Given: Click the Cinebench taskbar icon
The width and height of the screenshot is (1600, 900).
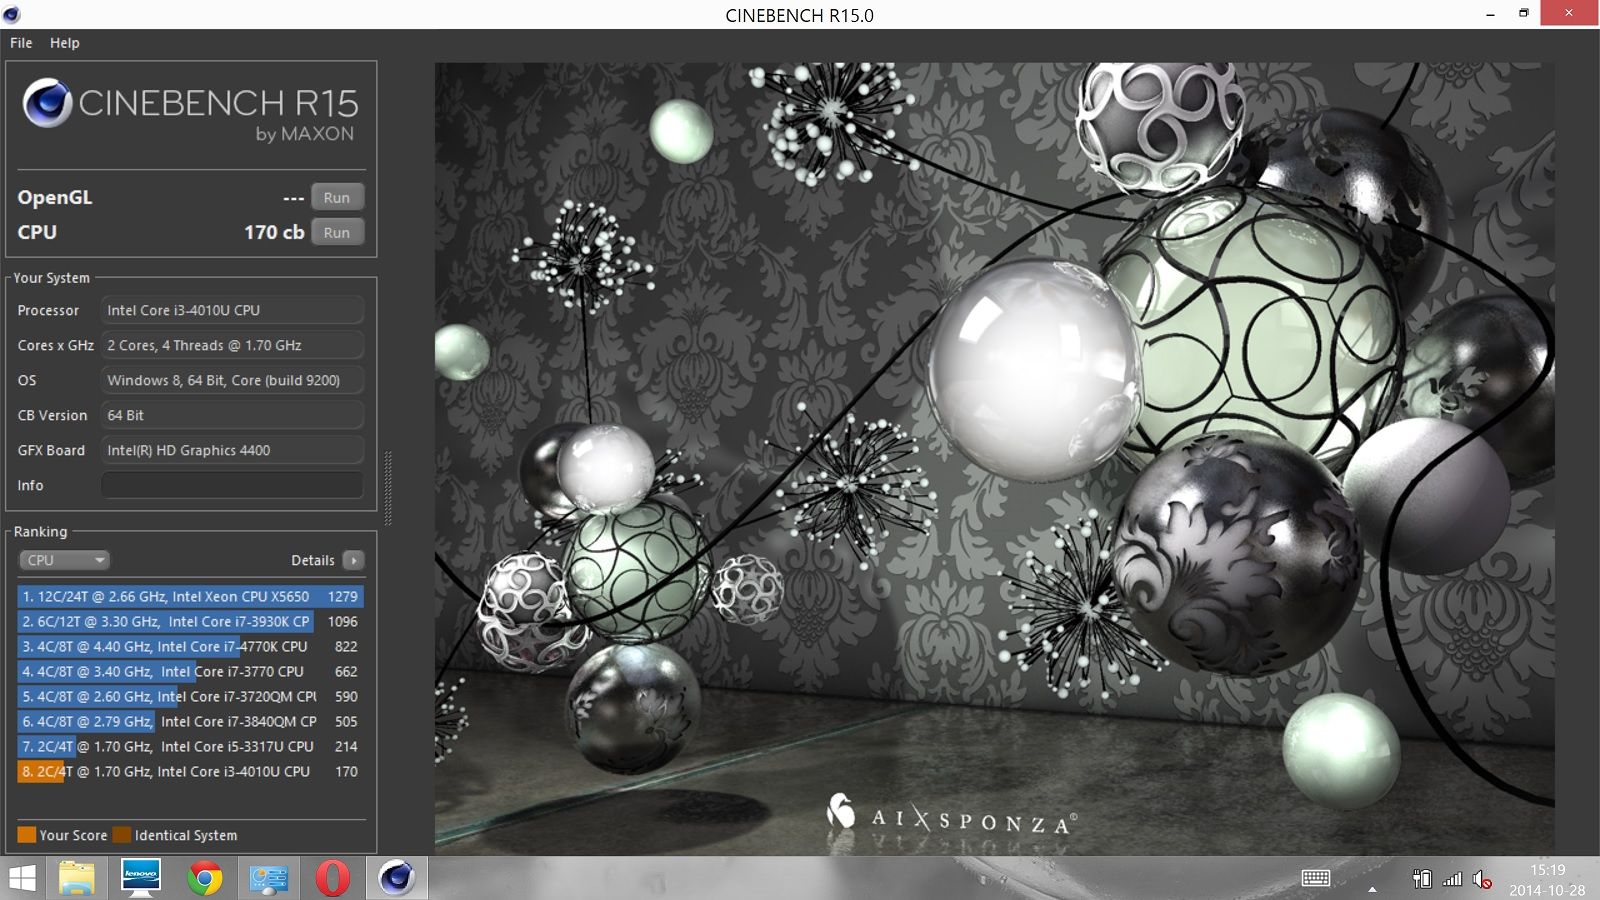Looking at the screenshot, I should pos(397,878).
